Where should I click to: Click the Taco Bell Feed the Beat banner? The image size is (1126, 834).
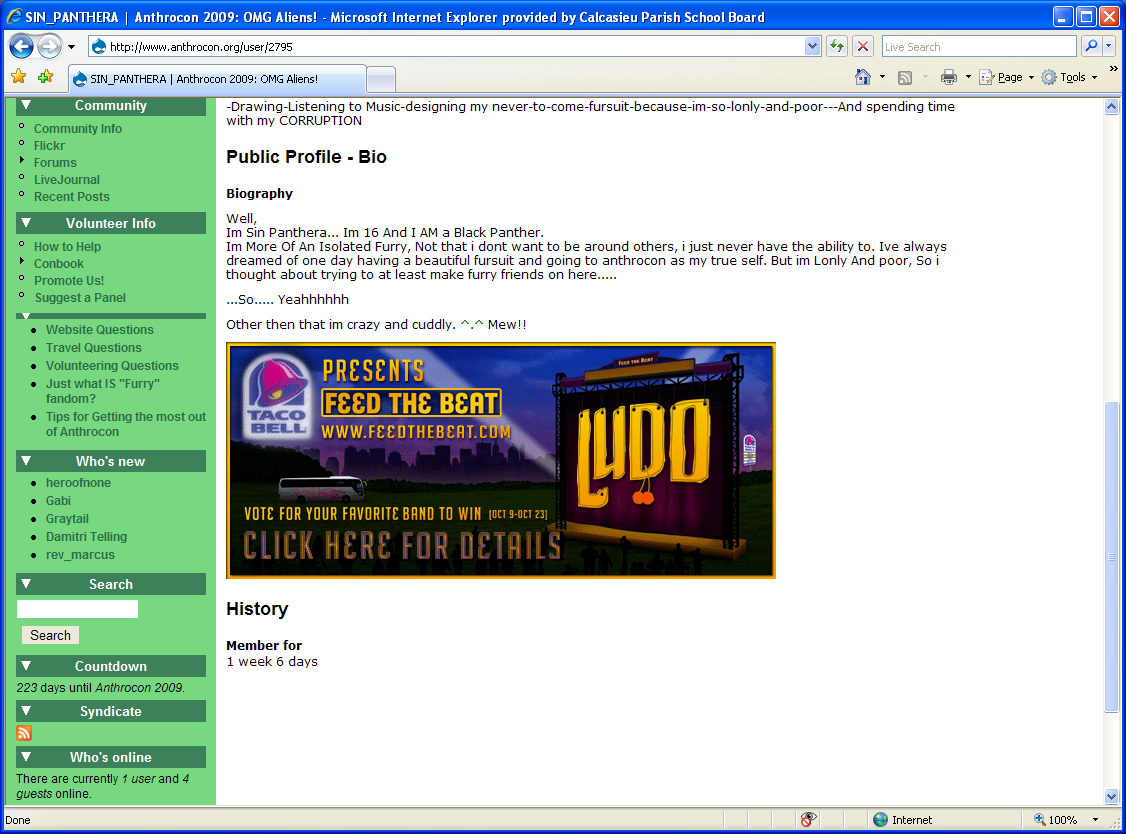[x=501, y=460]
